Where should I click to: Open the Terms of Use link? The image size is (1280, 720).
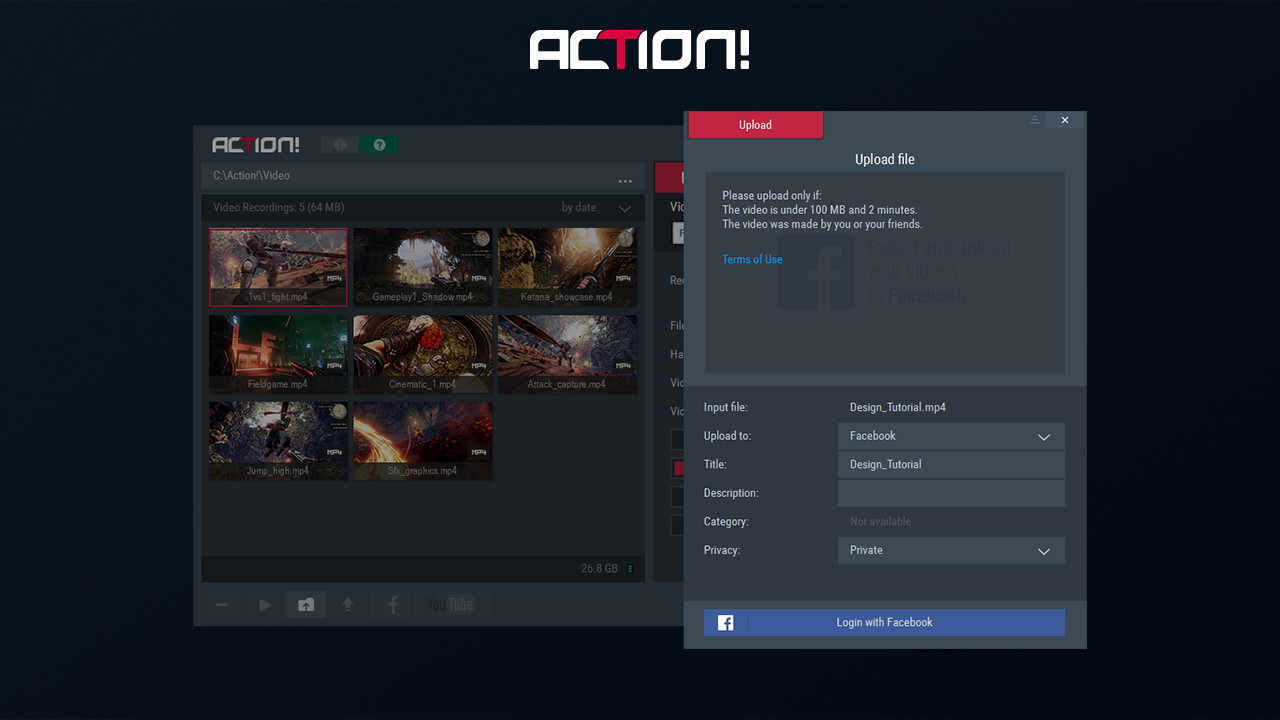point(751,259)
